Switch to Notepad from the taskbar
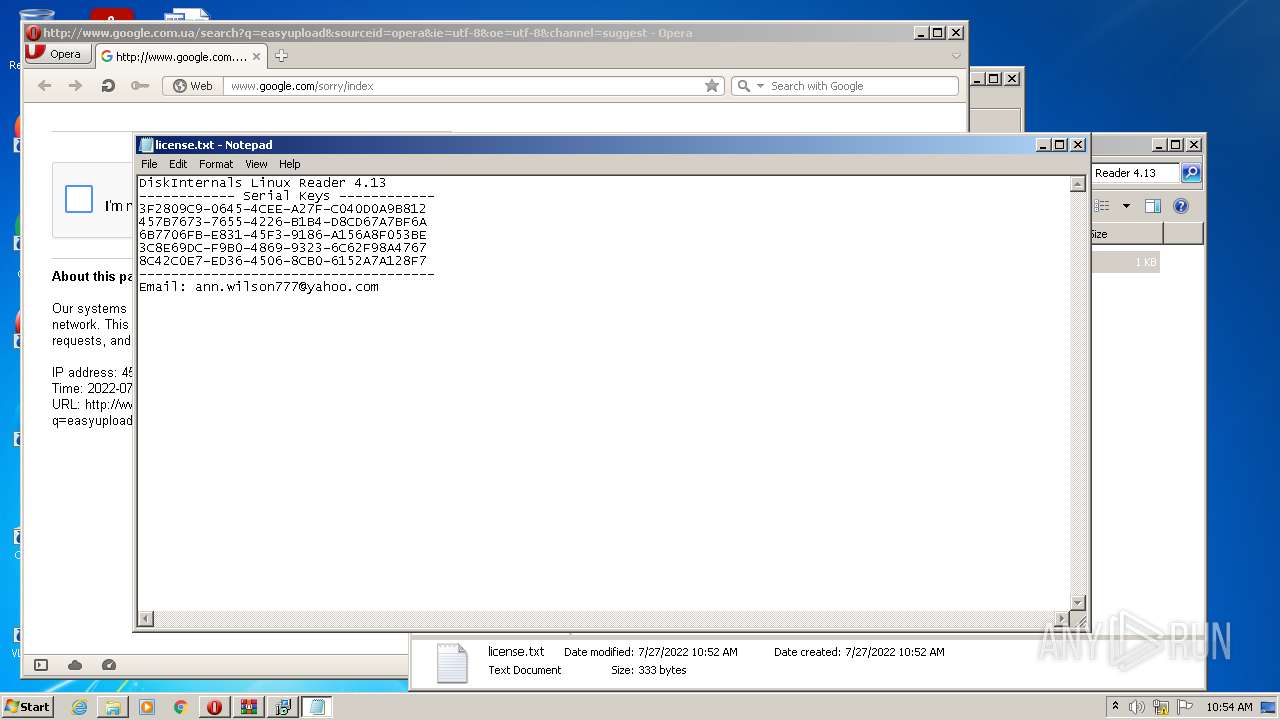The width and height of the screenshot is (1280, 720). coord(317,707)
